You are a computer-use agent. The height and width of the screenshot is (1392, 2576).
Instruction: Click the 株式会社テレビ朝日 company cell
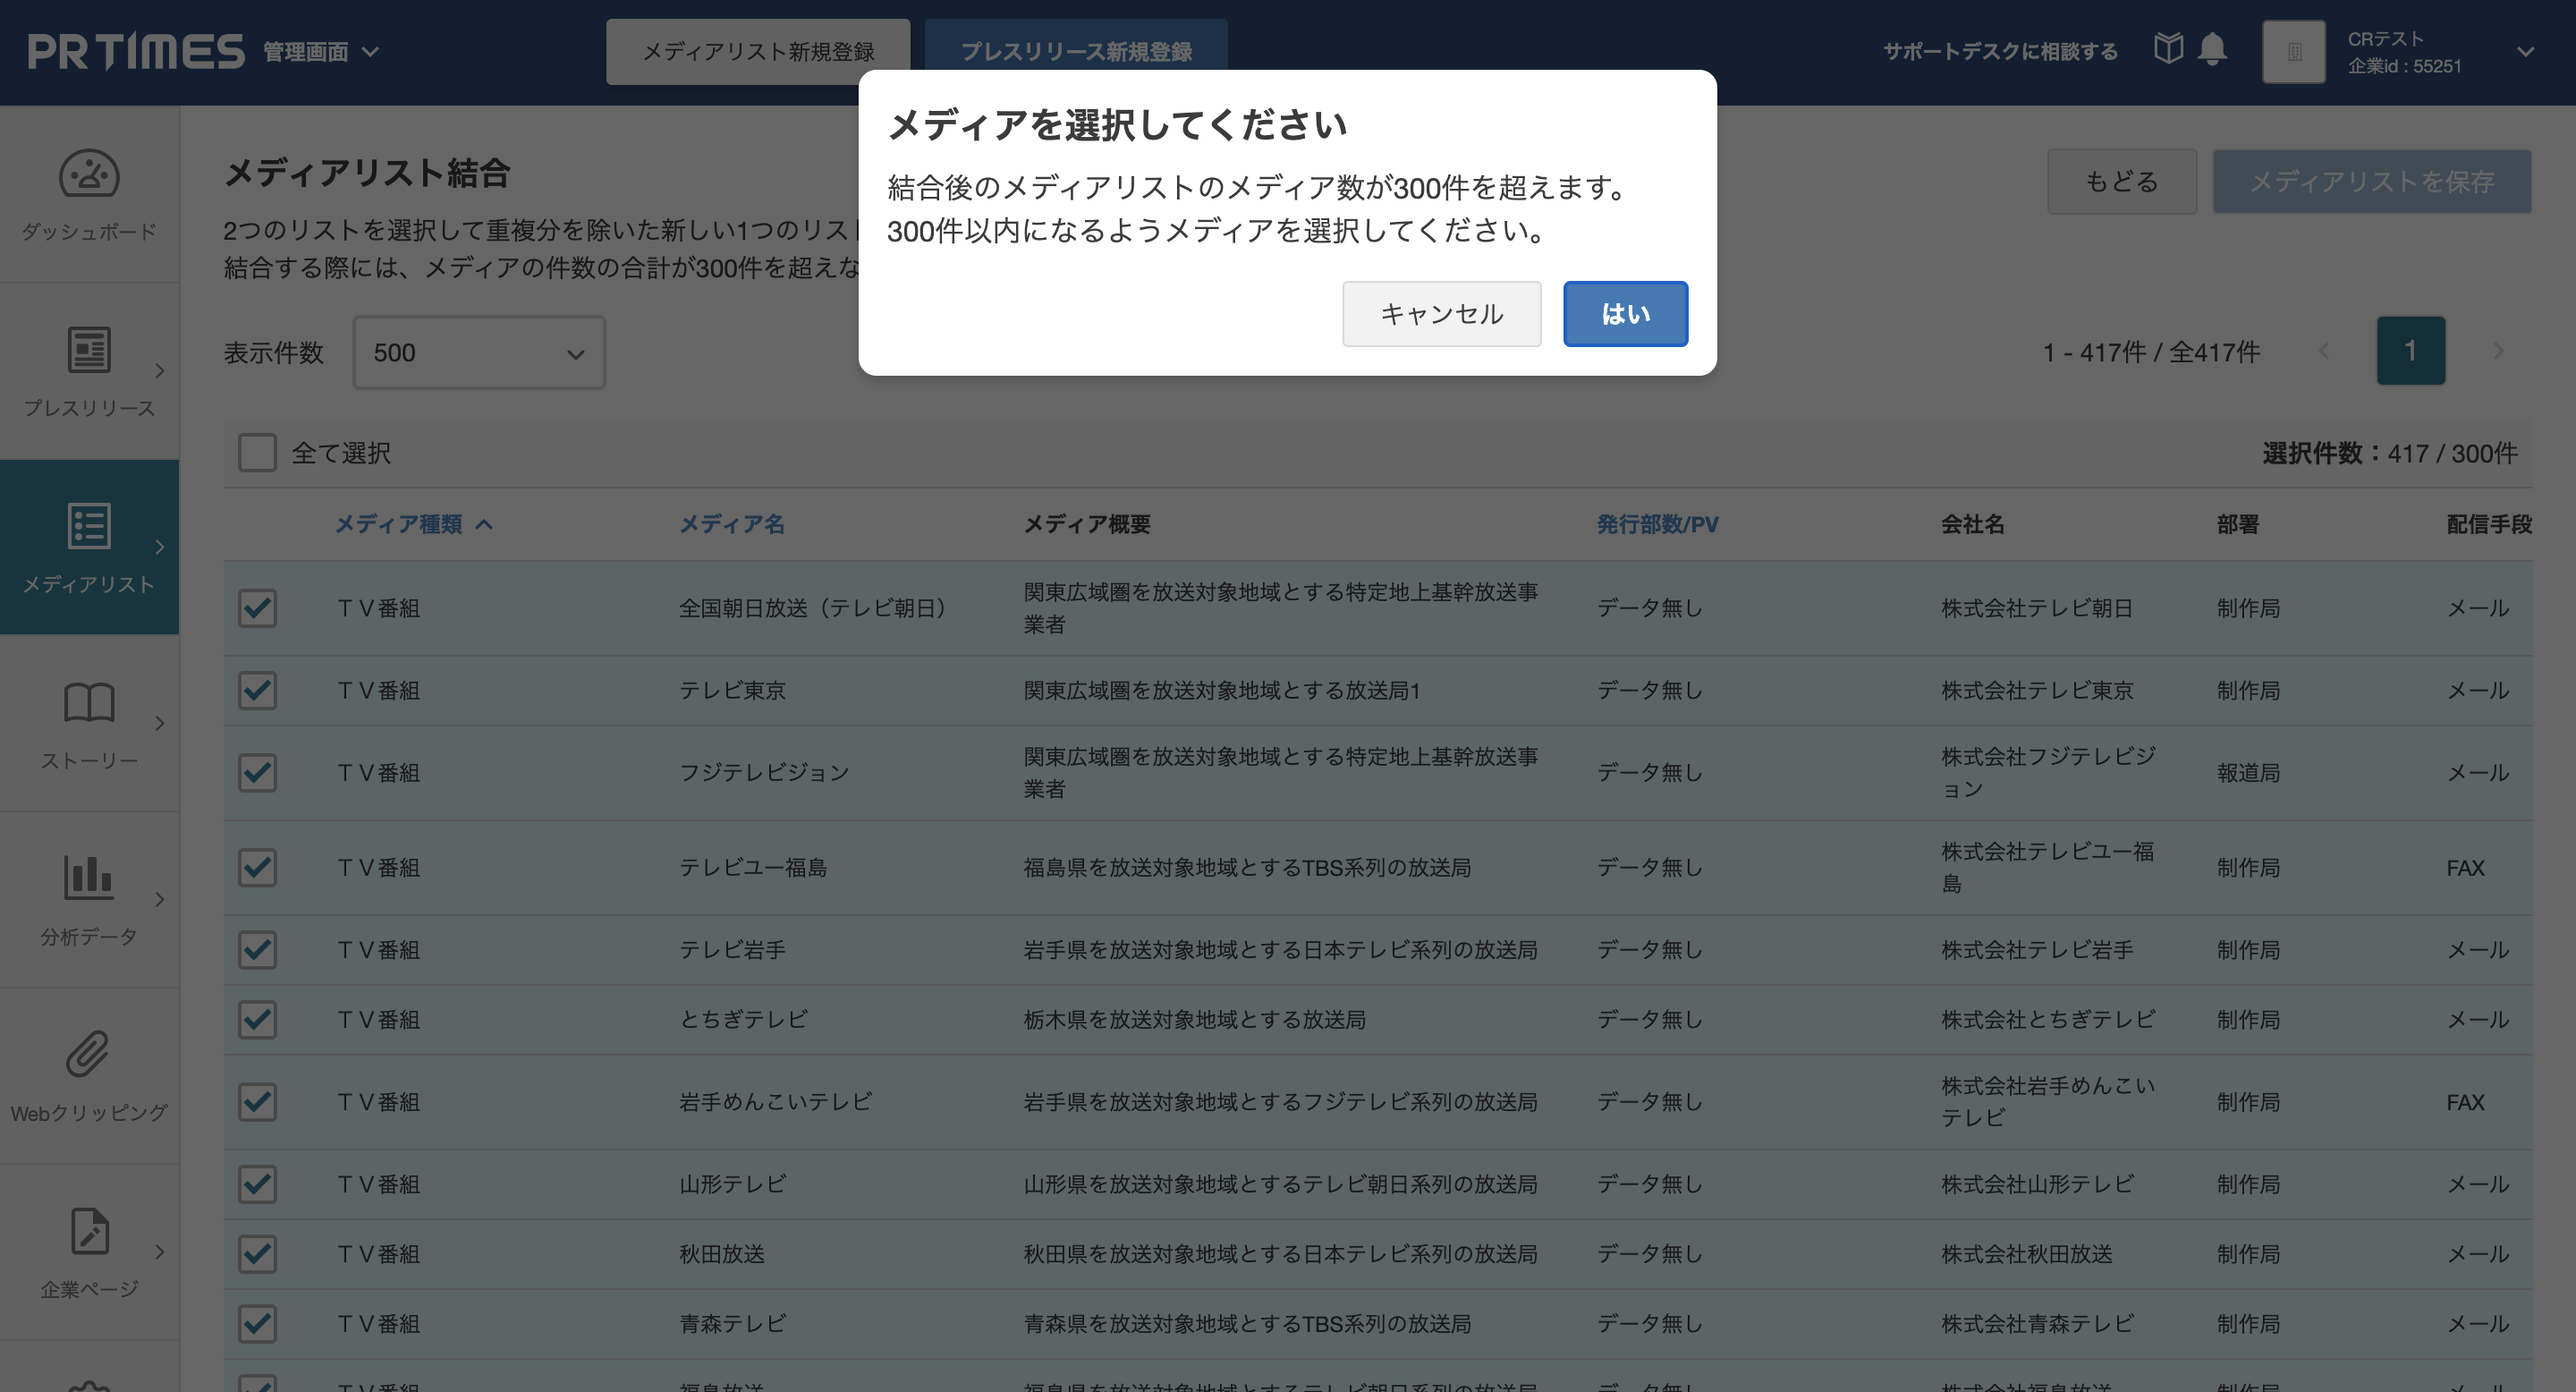[2037, 608]
